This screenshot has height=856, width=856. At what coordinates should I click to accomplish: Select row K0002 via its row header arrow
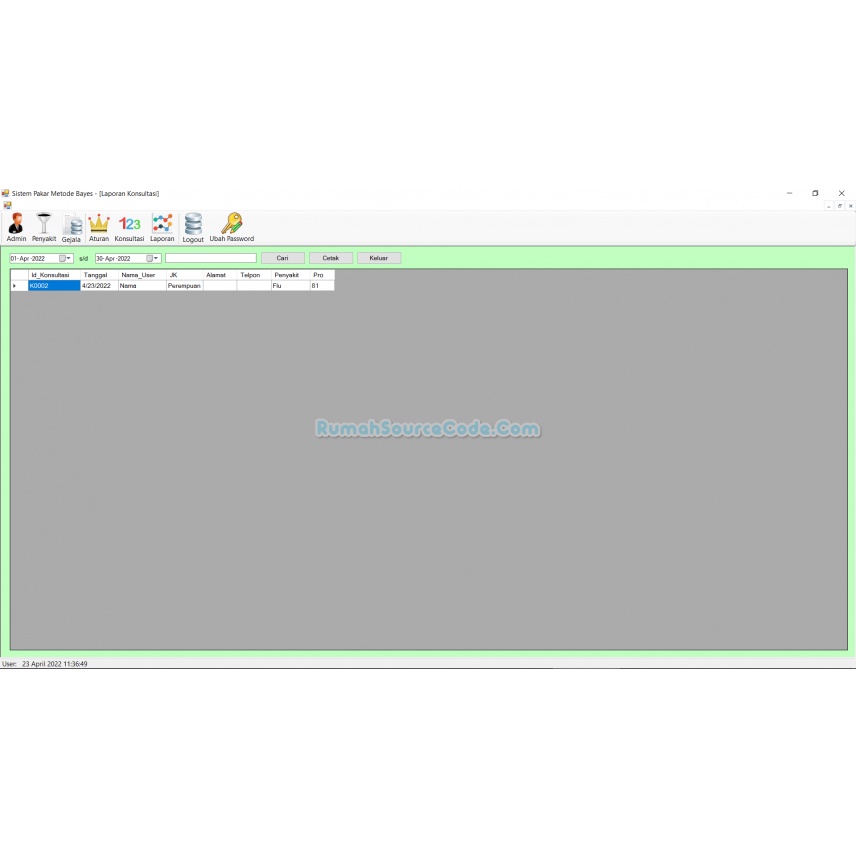19,286
